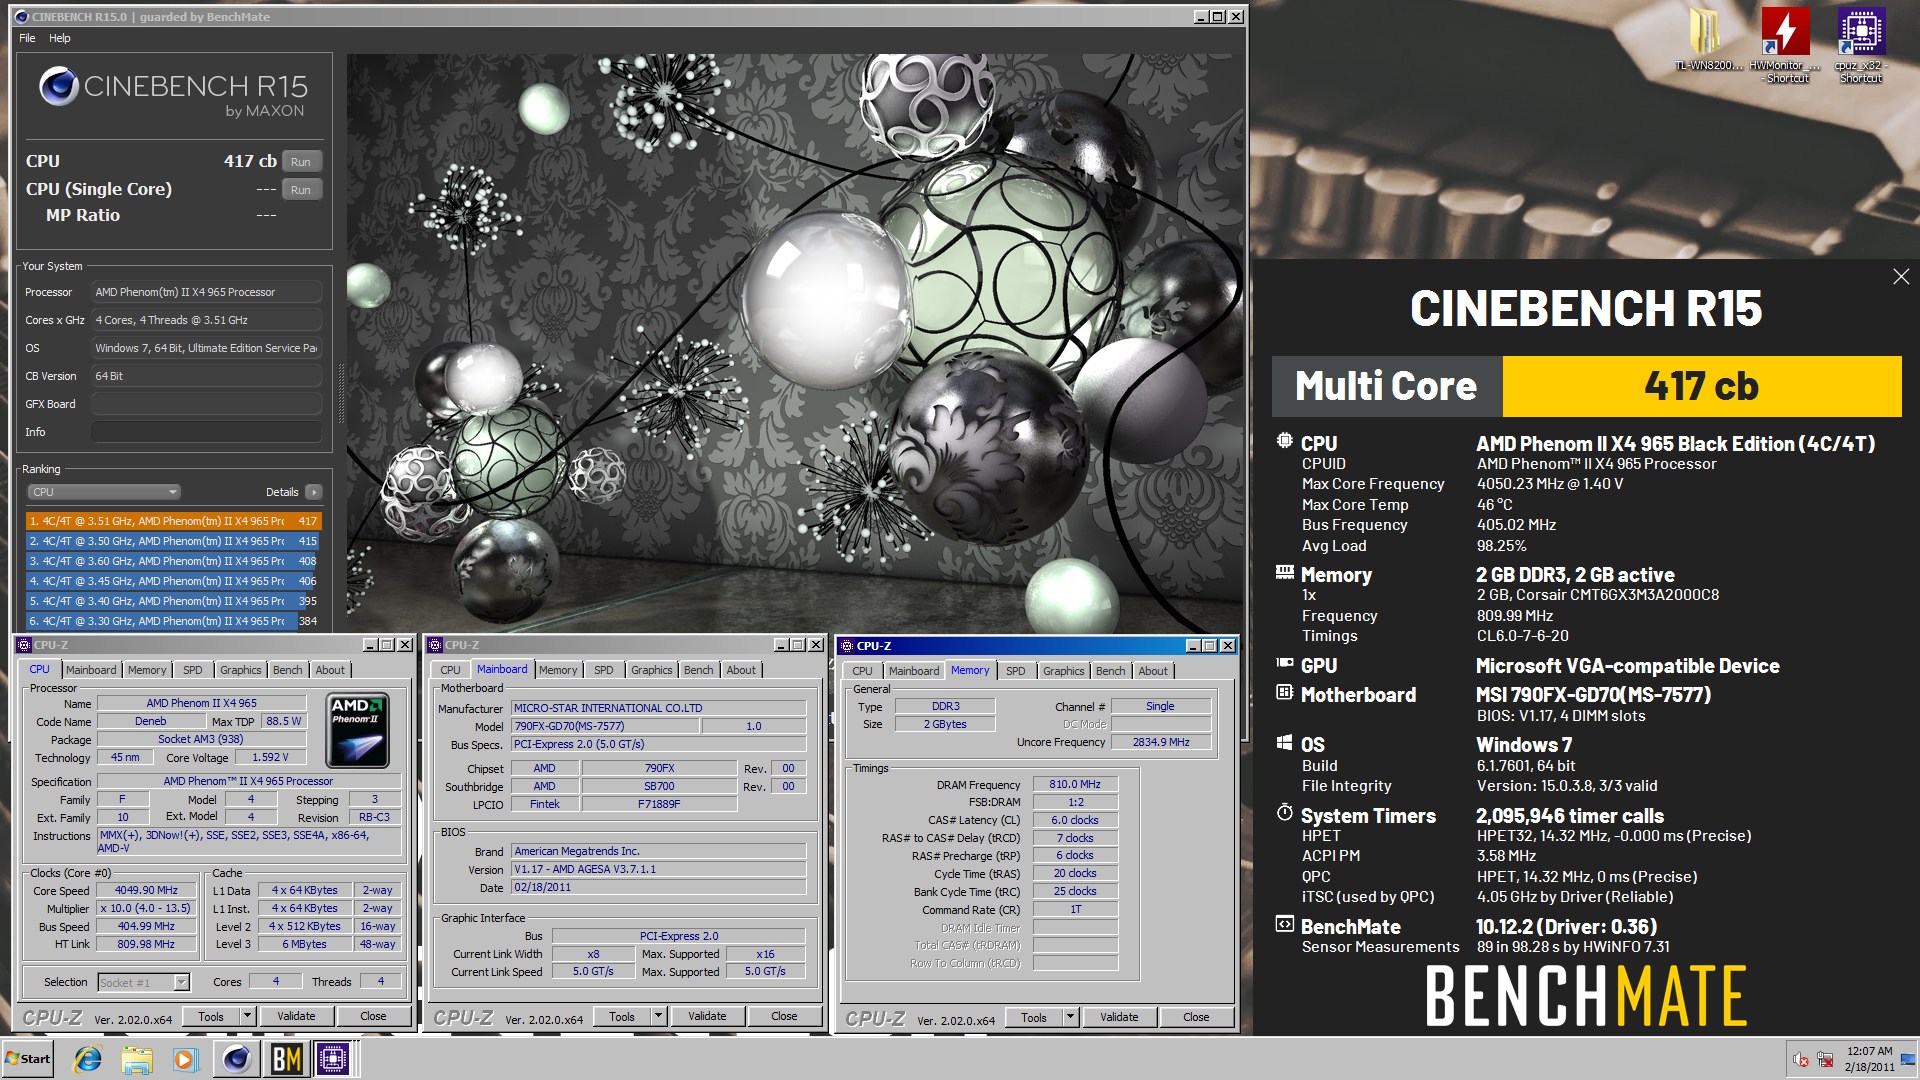Switch to Cinebench from the taskbar

(x=236, y=1059)
